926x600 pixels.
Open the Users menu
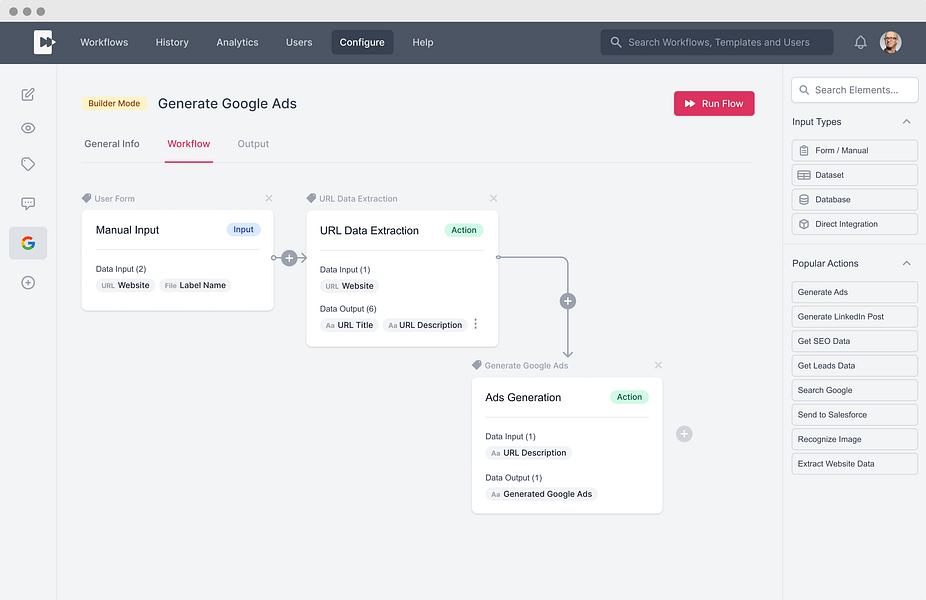click(299, 43)
